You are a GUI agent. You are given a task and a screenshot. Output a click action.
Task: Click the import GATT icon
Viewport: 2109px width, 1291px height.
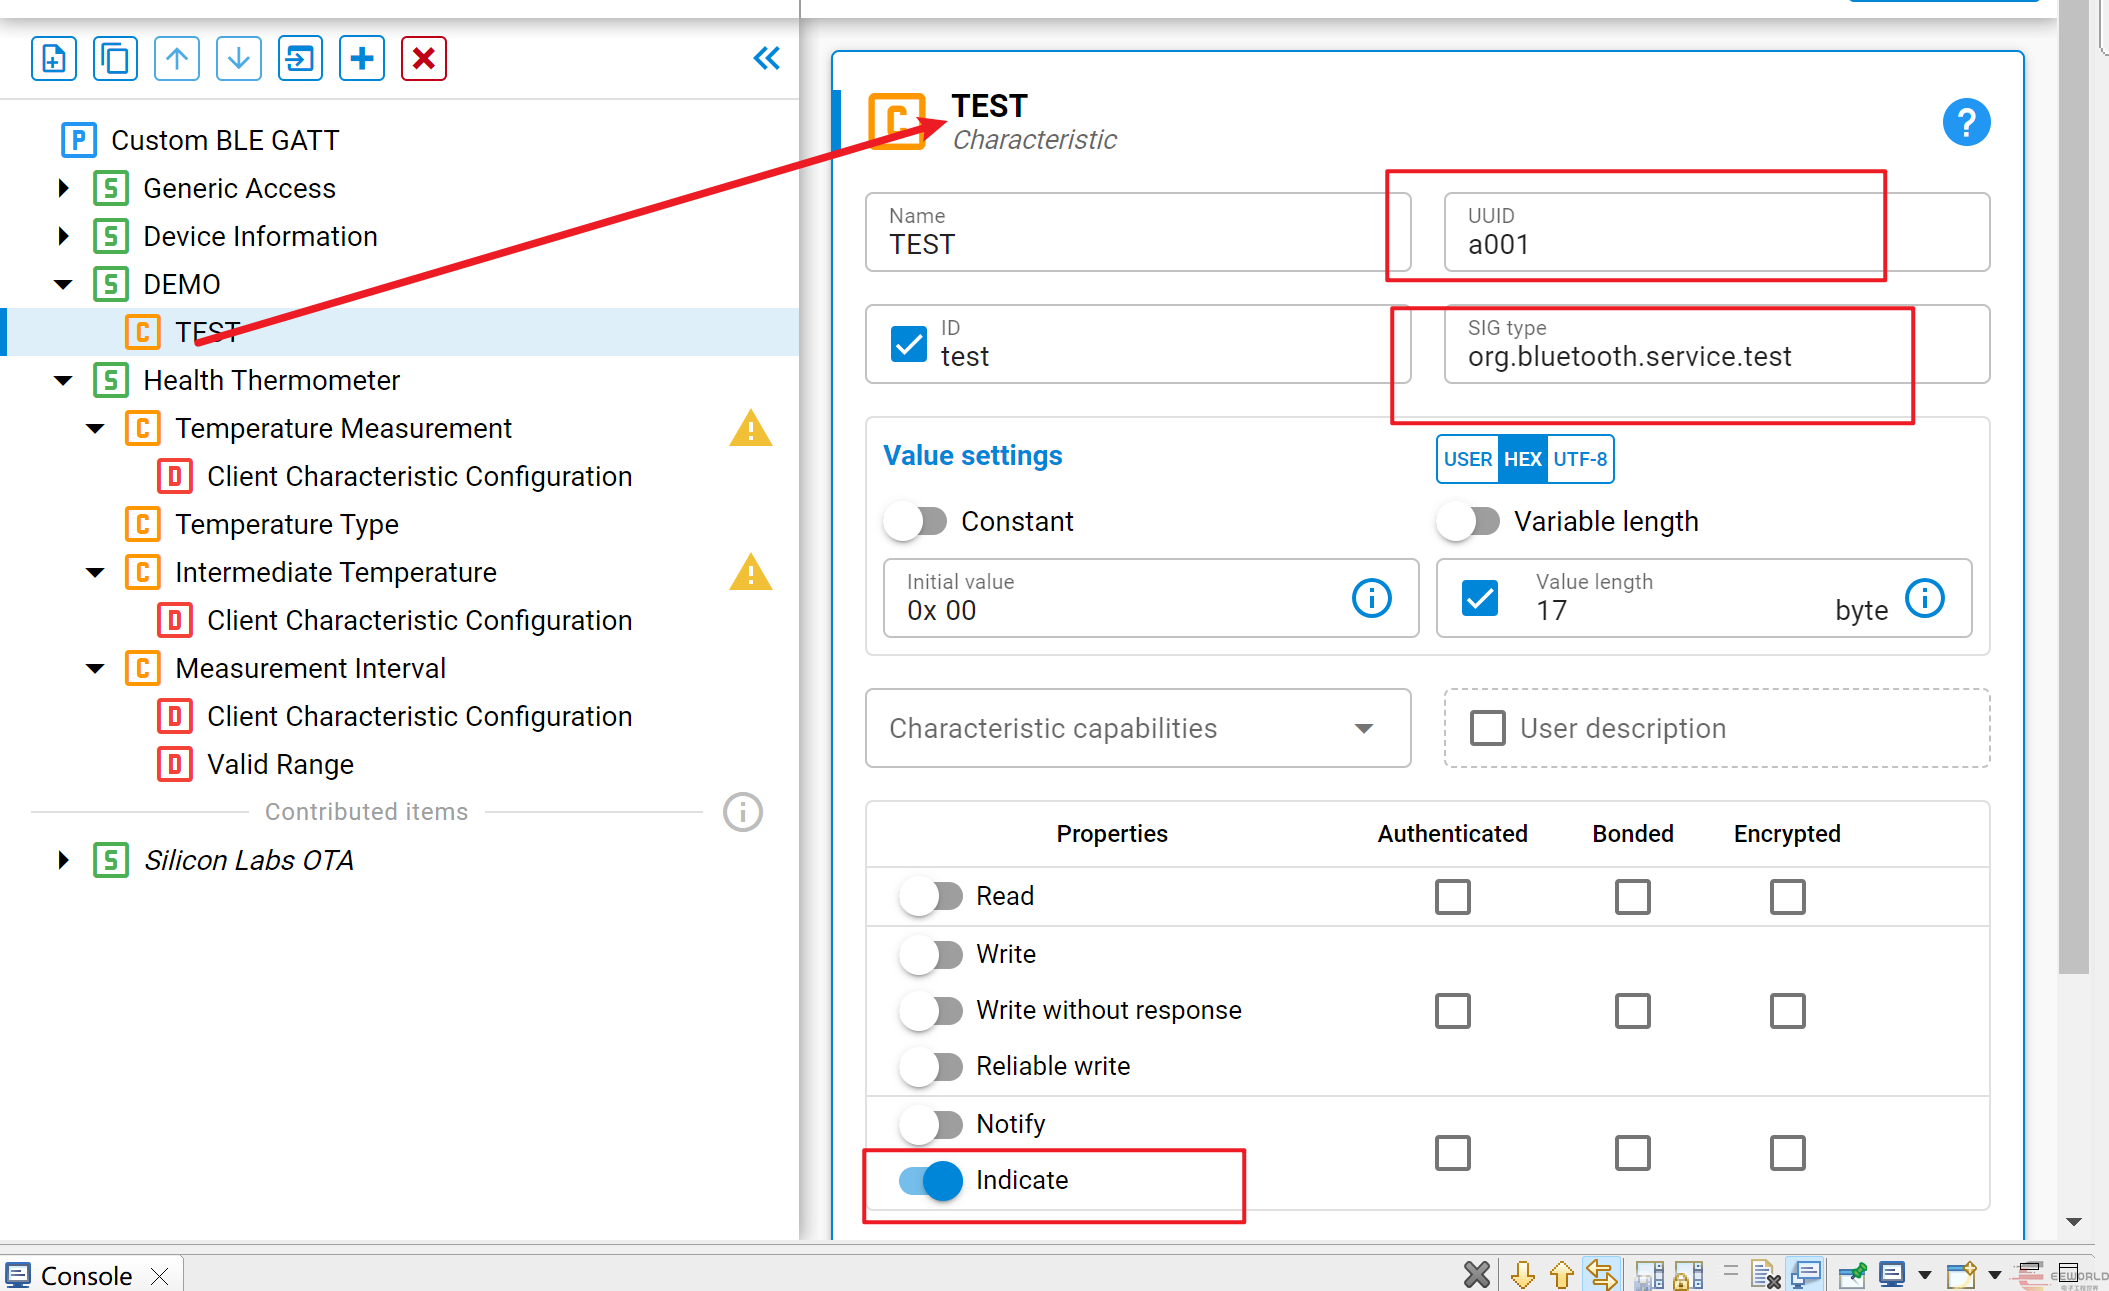300,59
